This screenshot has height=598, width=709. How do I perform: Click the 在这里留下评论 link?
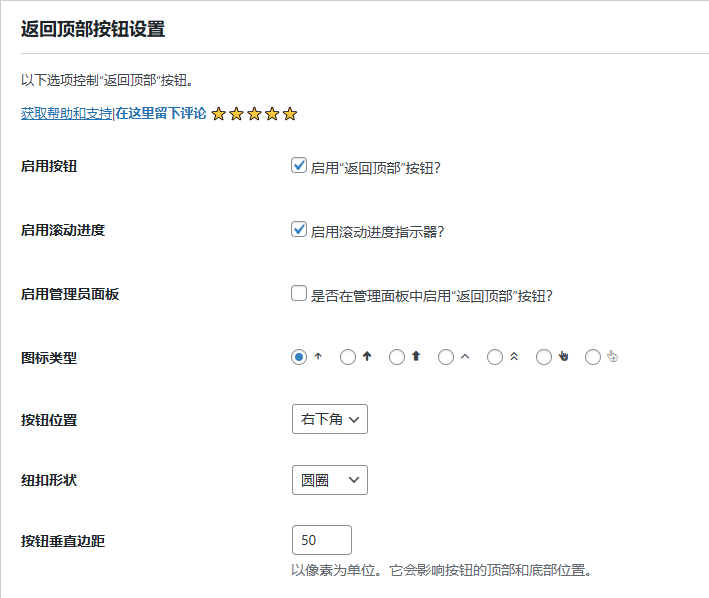[x=160, y=114]
